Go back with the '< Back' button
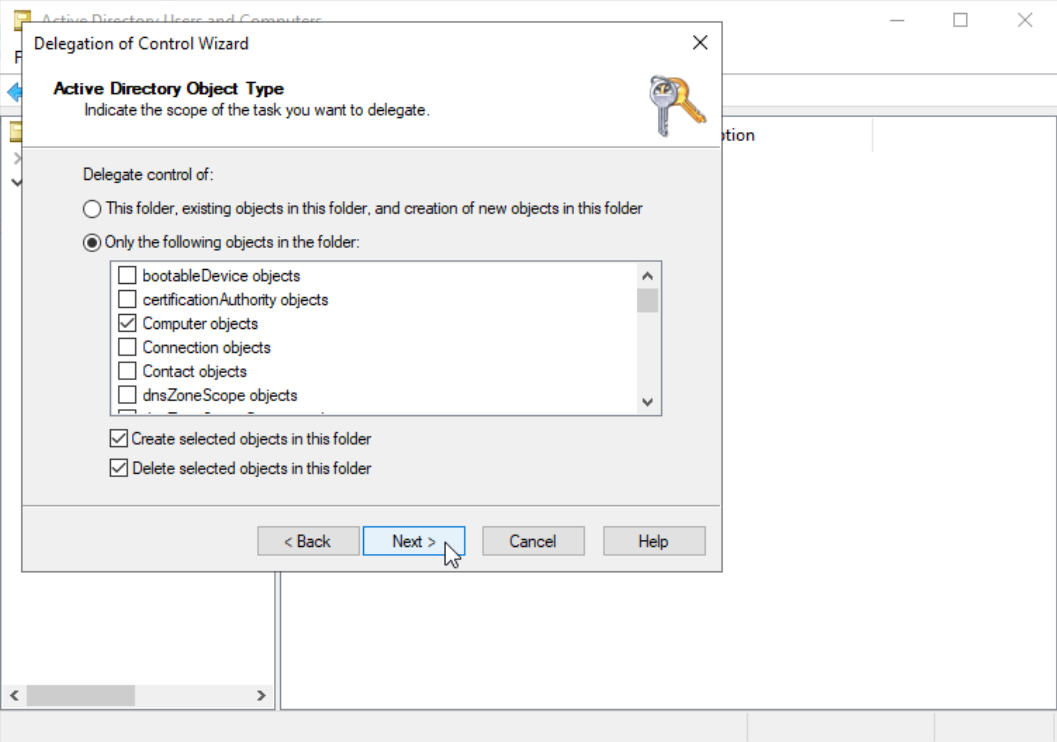Screen dimensions: 1057x742 [308, 541]
